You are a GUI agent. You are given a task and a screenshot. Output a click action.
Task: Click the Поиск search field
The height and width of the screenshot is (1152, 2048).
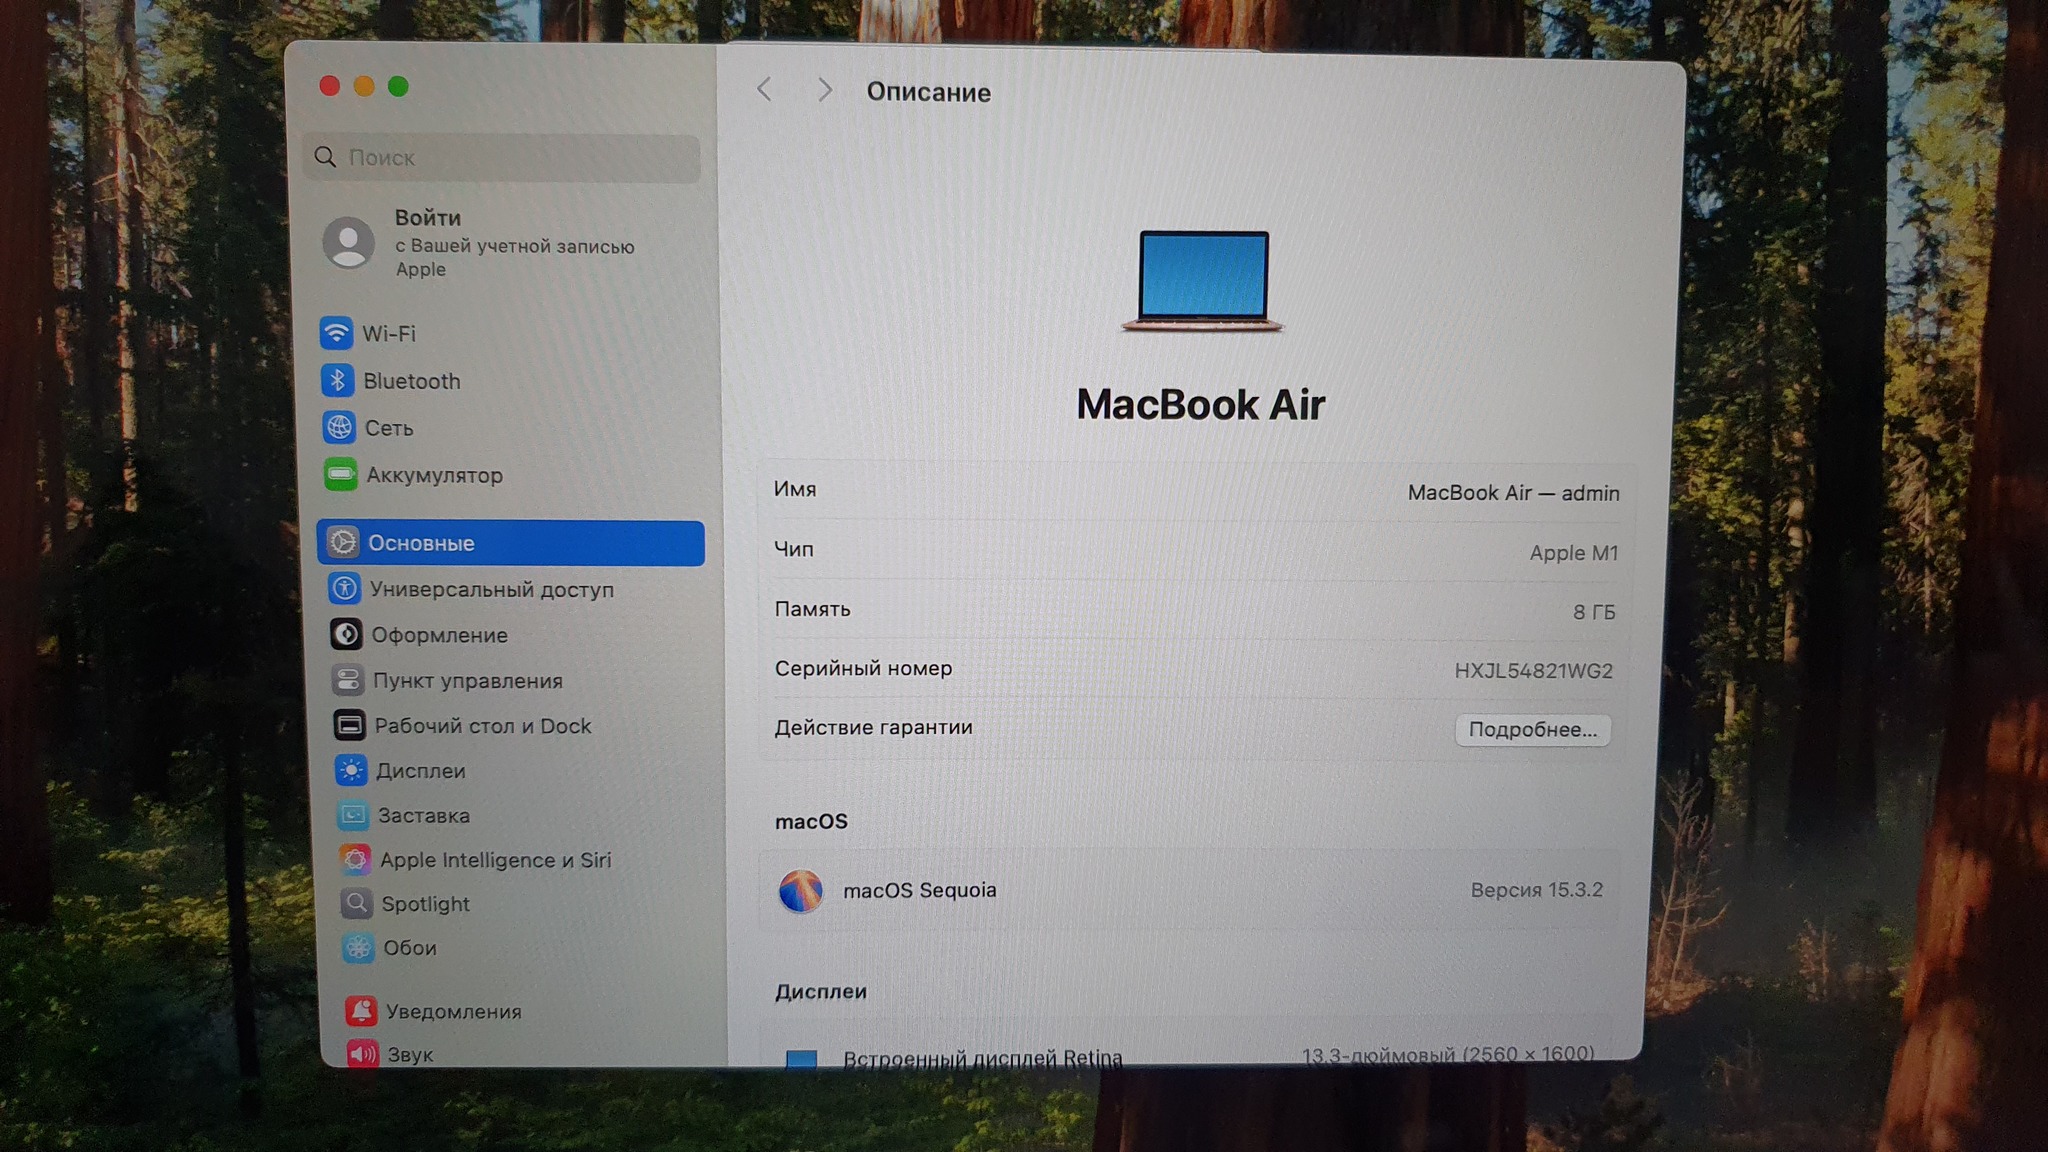point(502,158)
